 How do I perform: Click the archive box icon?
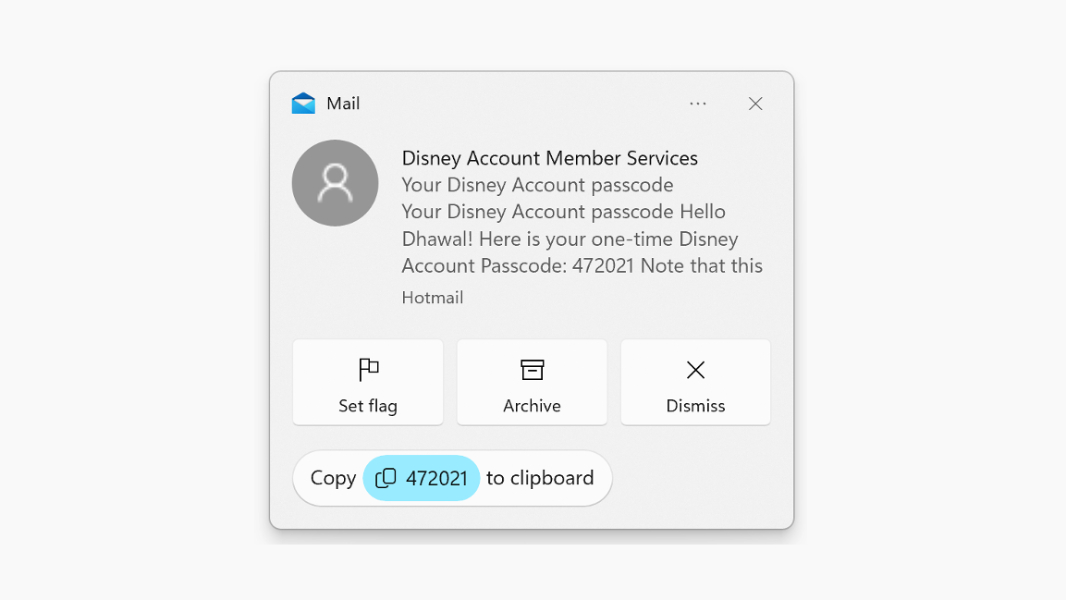[x=532, y=370]
